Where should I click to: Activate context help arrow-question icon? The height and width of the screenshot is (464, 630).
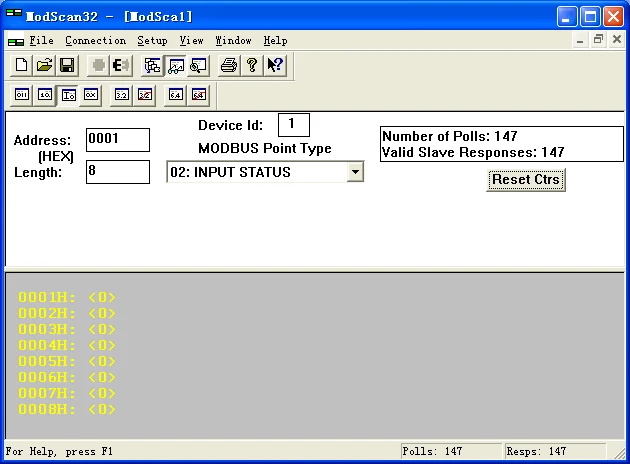(x=275, y=65)
